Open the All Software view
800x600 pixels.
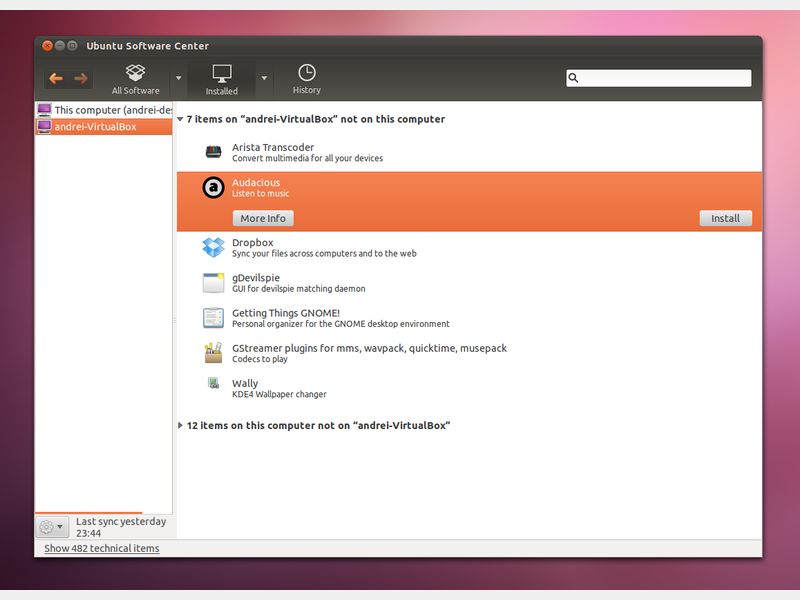135,79
